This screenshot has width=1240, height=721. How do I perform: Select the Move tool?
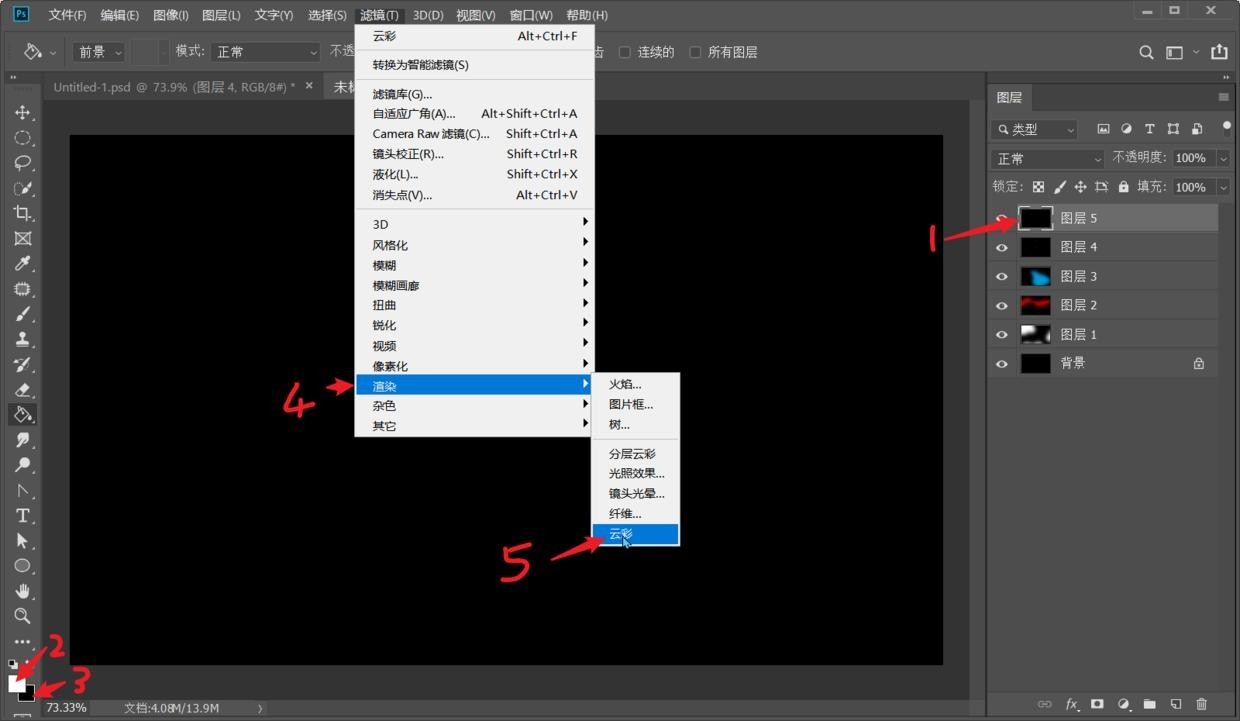(22, 113)
